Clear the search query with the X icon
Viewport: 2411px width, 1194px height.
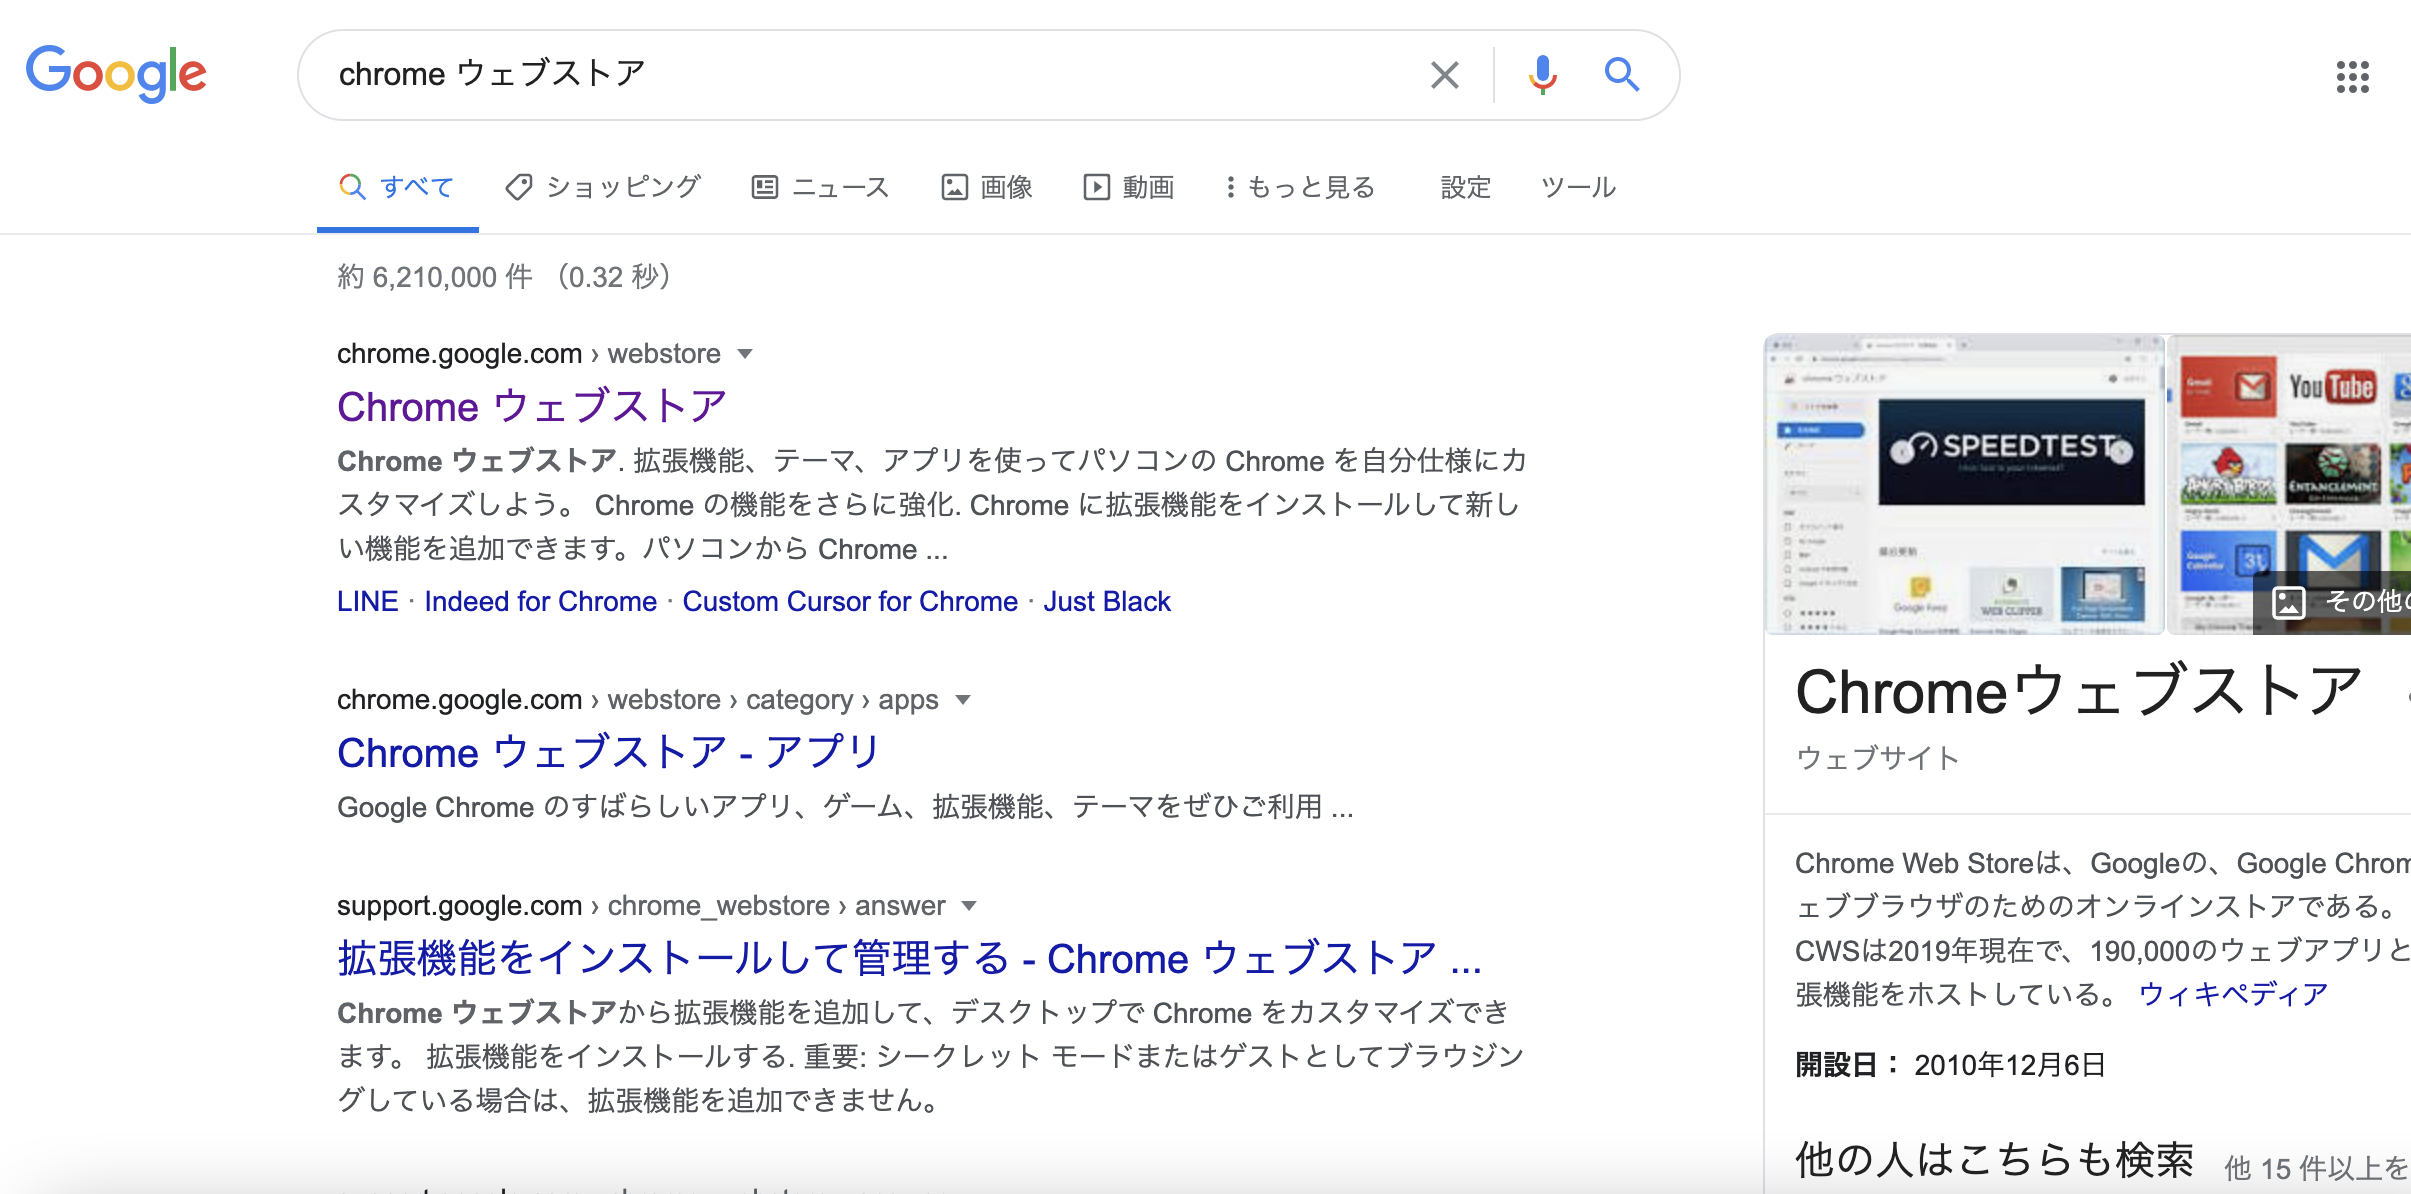(1443, 74)
